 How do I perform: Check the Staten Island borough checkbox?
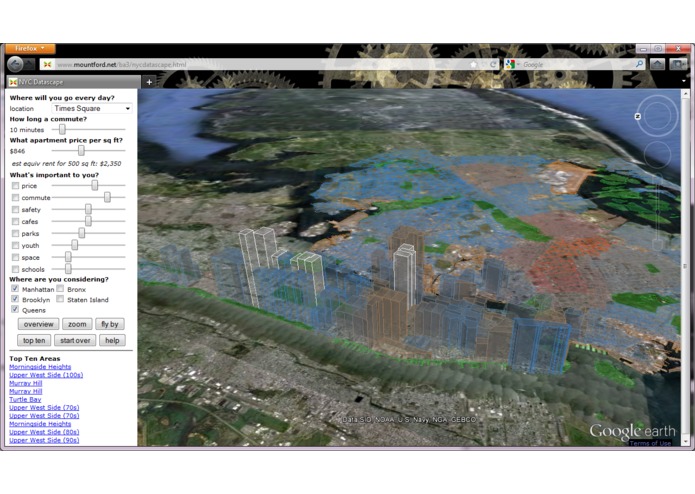point(60,300)
